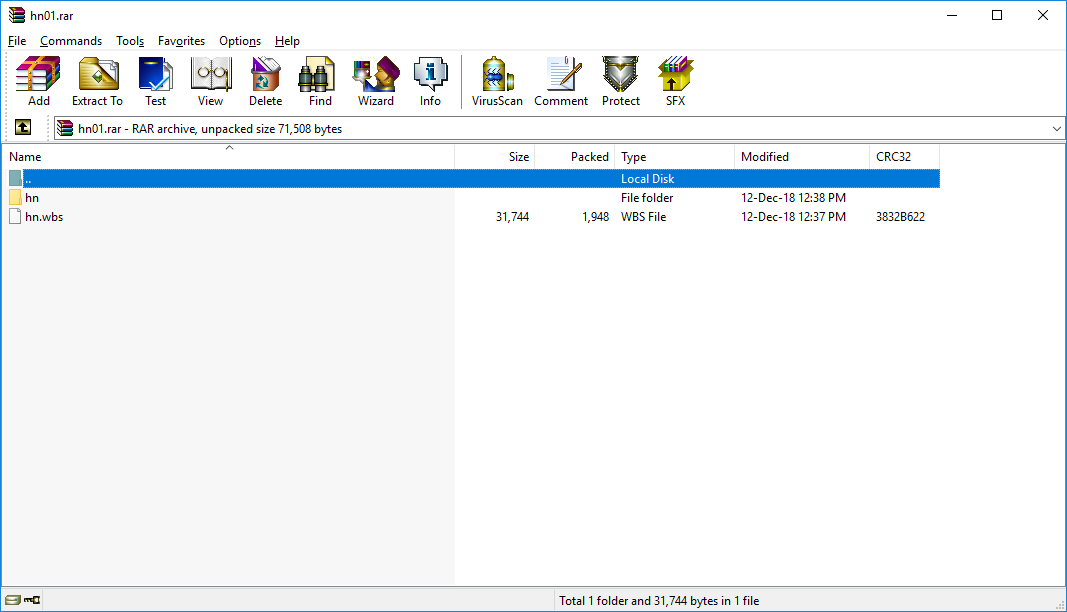Click the 'Local Disk' type cell

tap(648, 178)
